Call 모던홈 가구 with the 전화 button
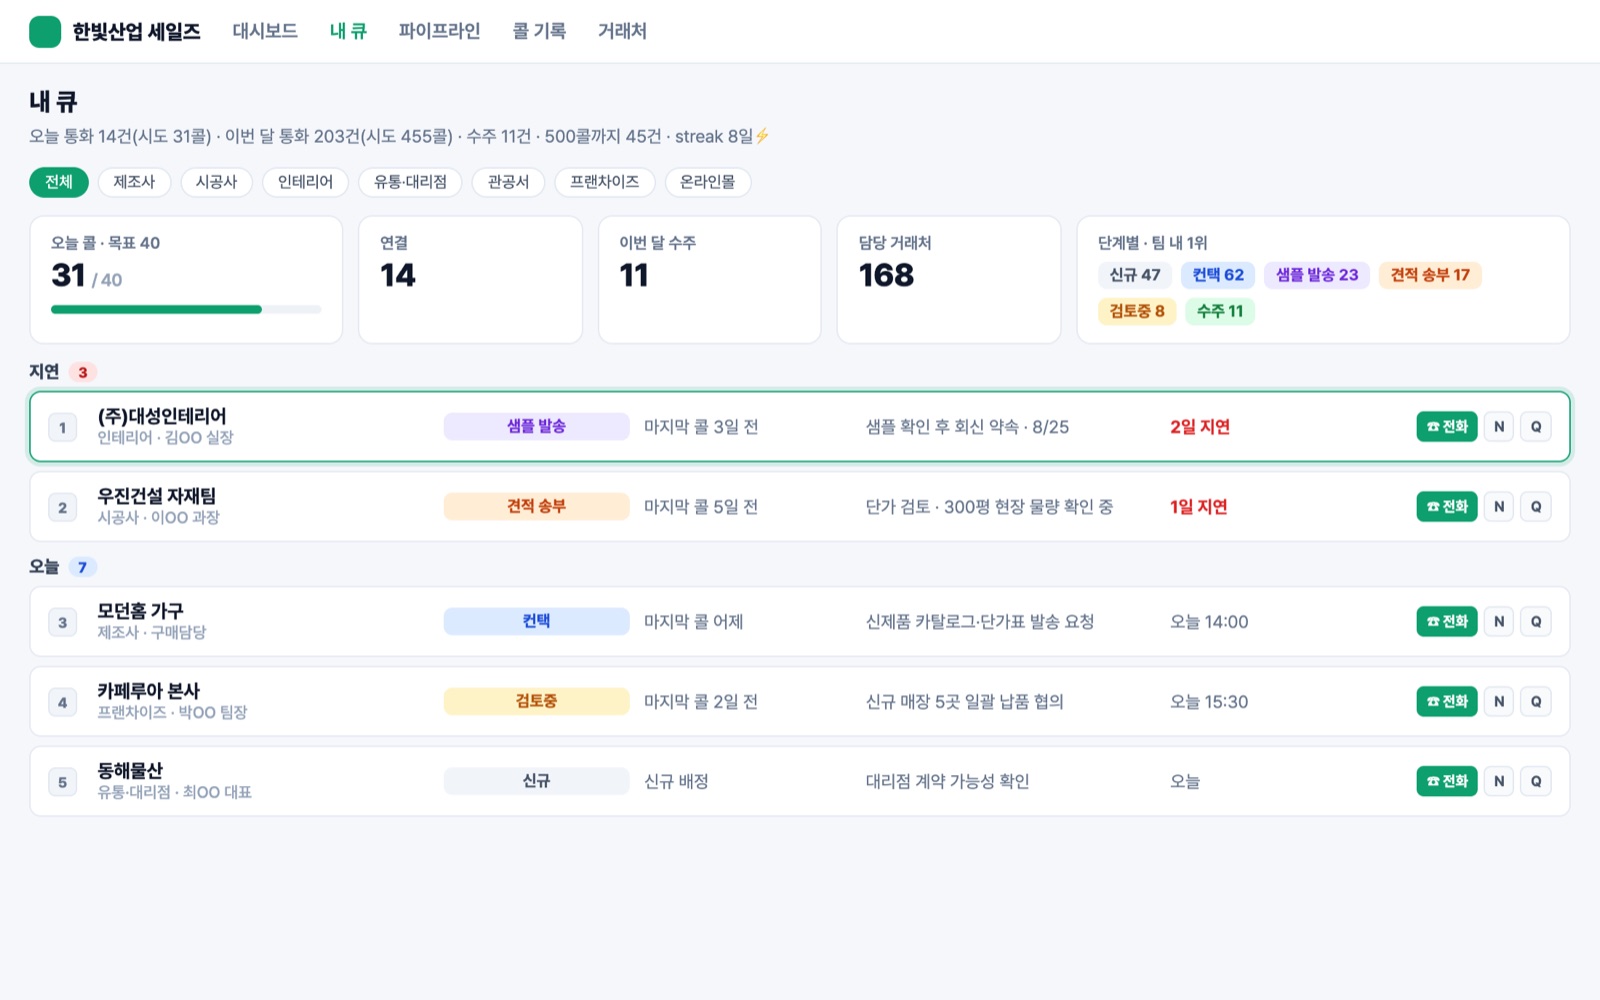This screenshot has height=1000, width=1600. click(1446, 622)
